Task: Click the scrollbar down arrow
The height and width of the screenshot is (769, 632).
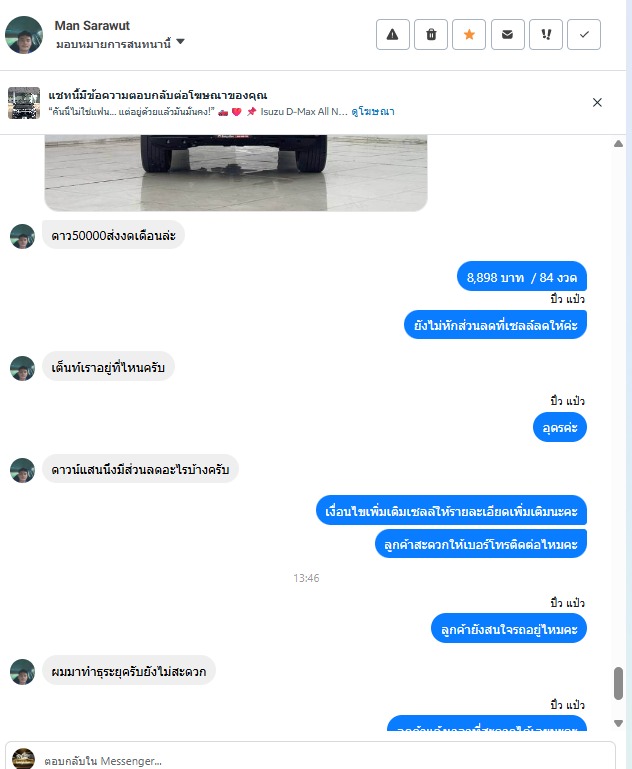Action: pyautogui.click(x=618, y=723)
